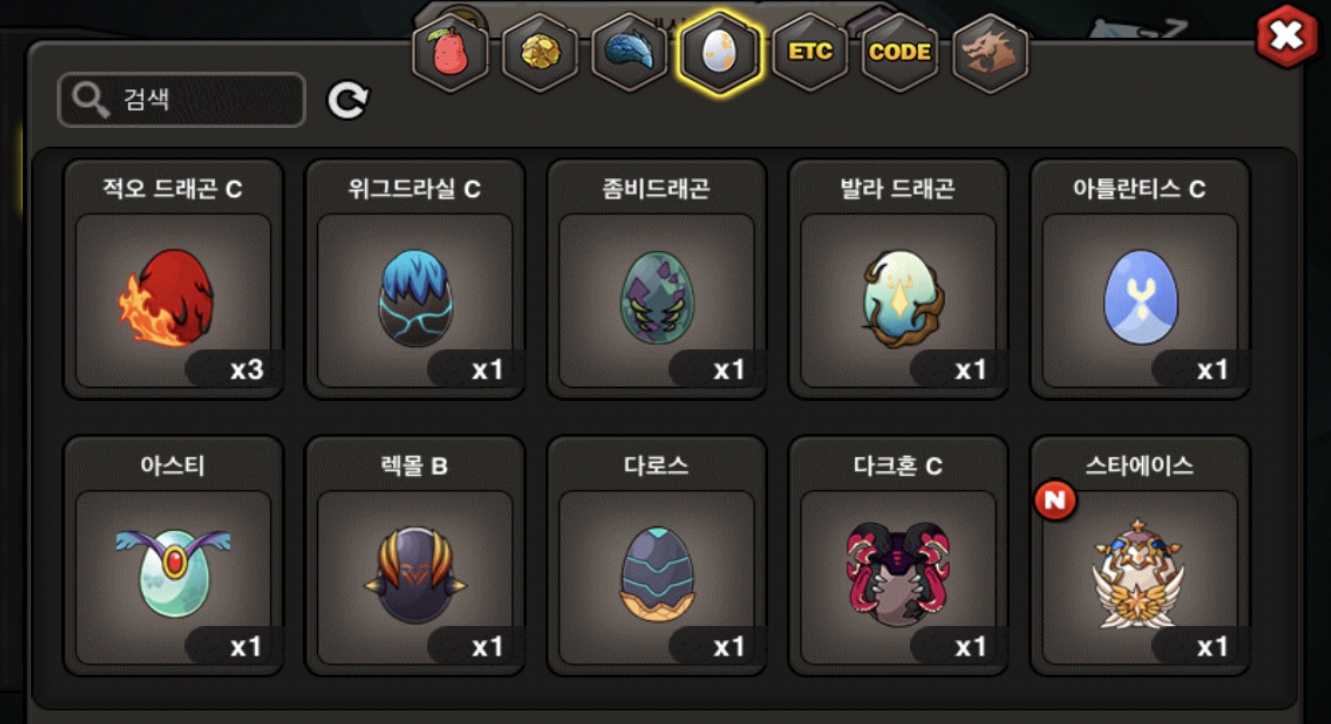Open the new 스타에이스 egg
The height and width of the screenshot is (724, 1331).
[x=1140, y=556]
